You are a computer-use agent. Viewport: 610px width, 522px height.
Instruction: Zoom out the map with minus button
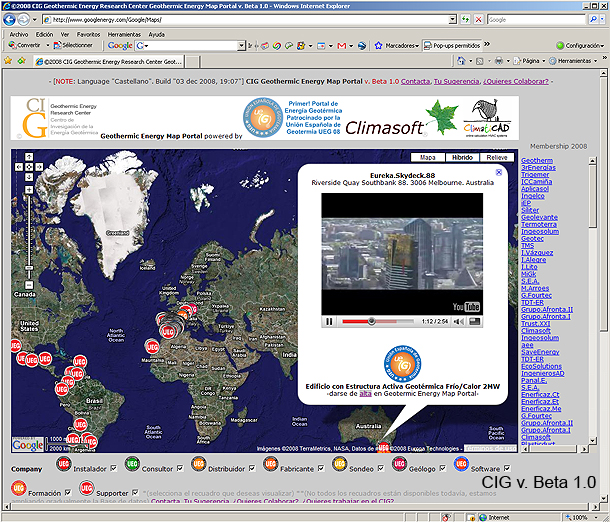[29, 285]
